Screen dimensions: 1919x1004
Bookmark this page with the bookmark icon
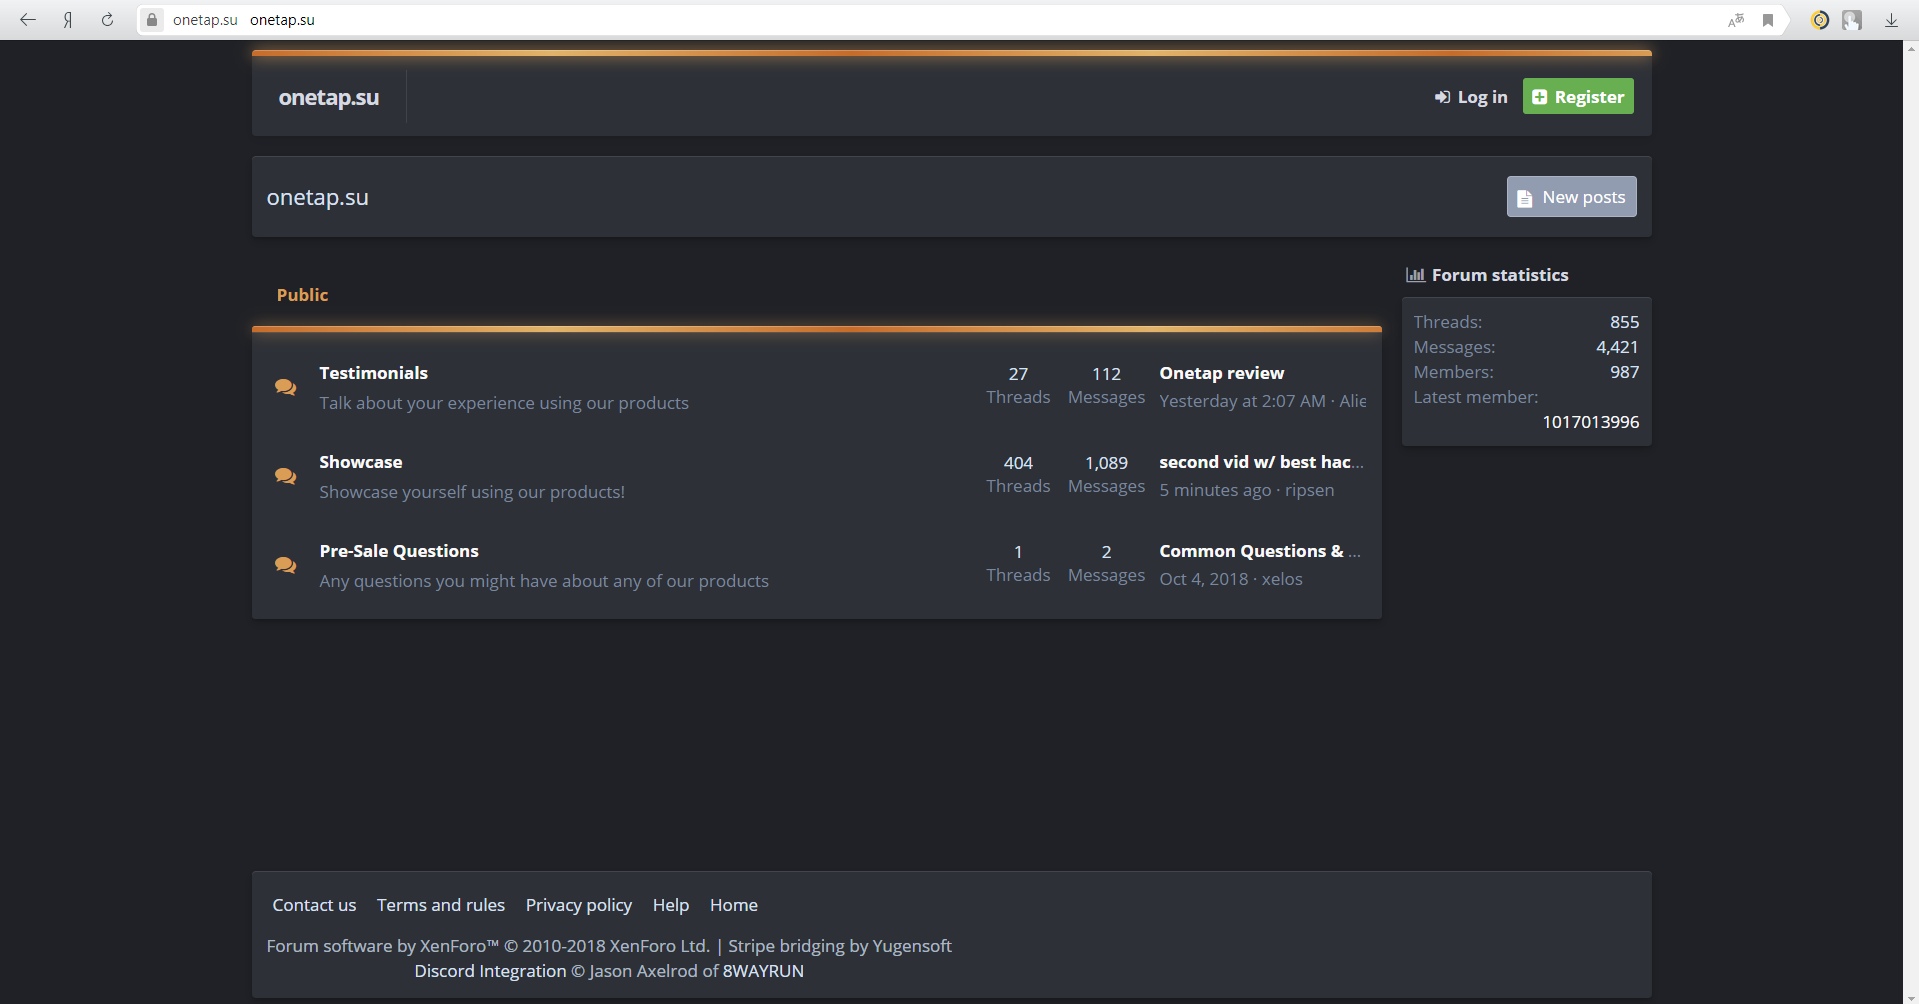coord(1768,20)
